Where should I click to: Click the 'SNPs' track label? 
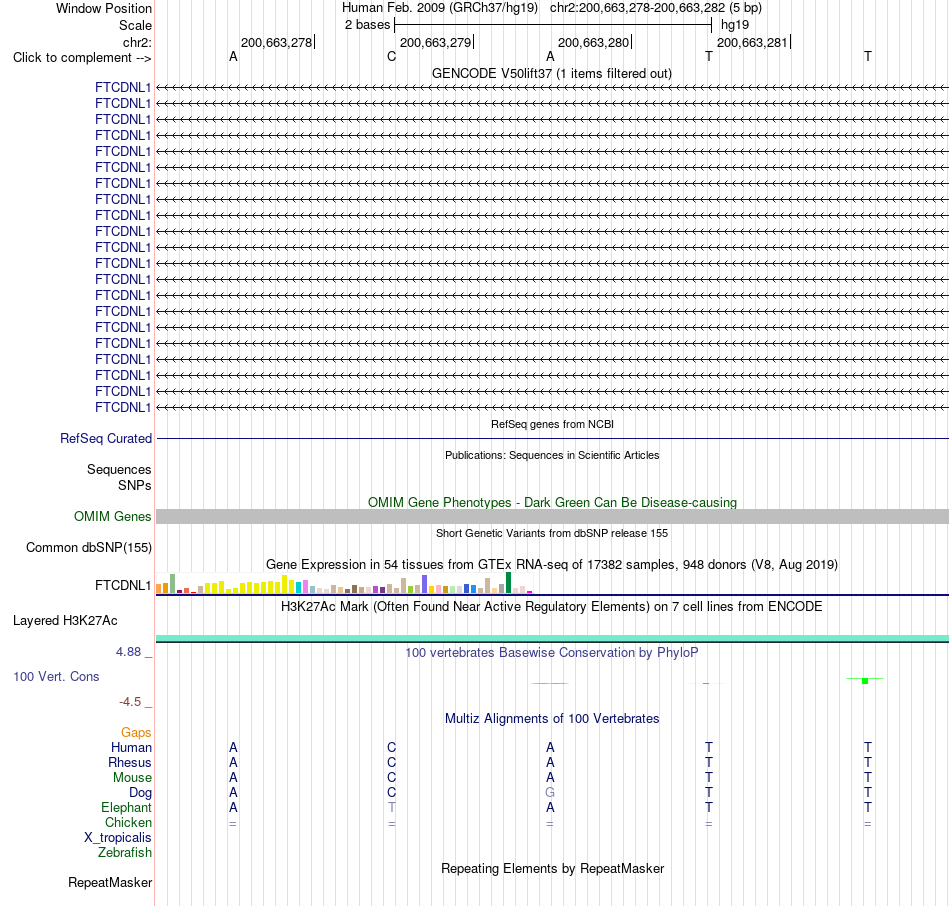click(135, 485)
